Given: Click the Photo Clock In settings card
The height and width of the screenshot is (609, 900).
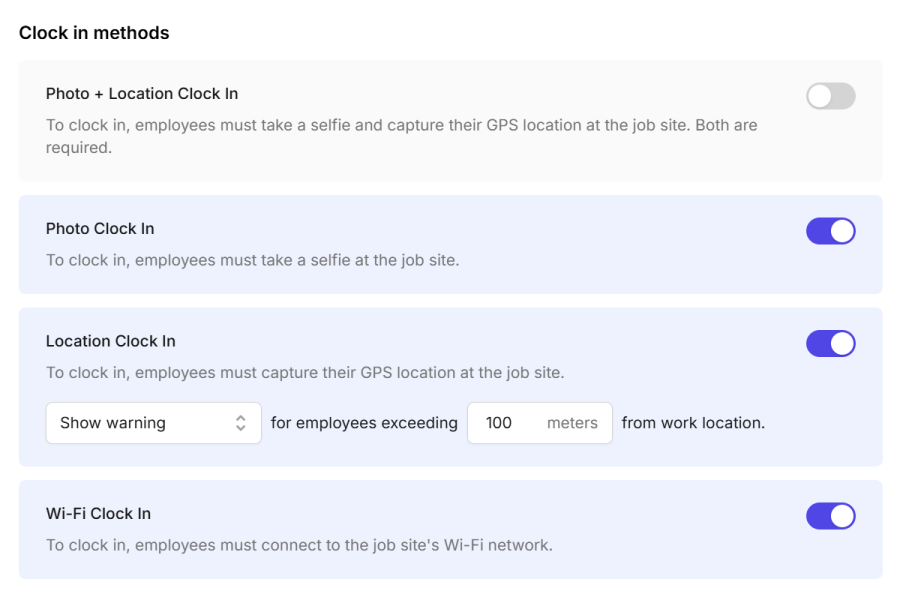Looking at the screenshot, I should [450, 244].
